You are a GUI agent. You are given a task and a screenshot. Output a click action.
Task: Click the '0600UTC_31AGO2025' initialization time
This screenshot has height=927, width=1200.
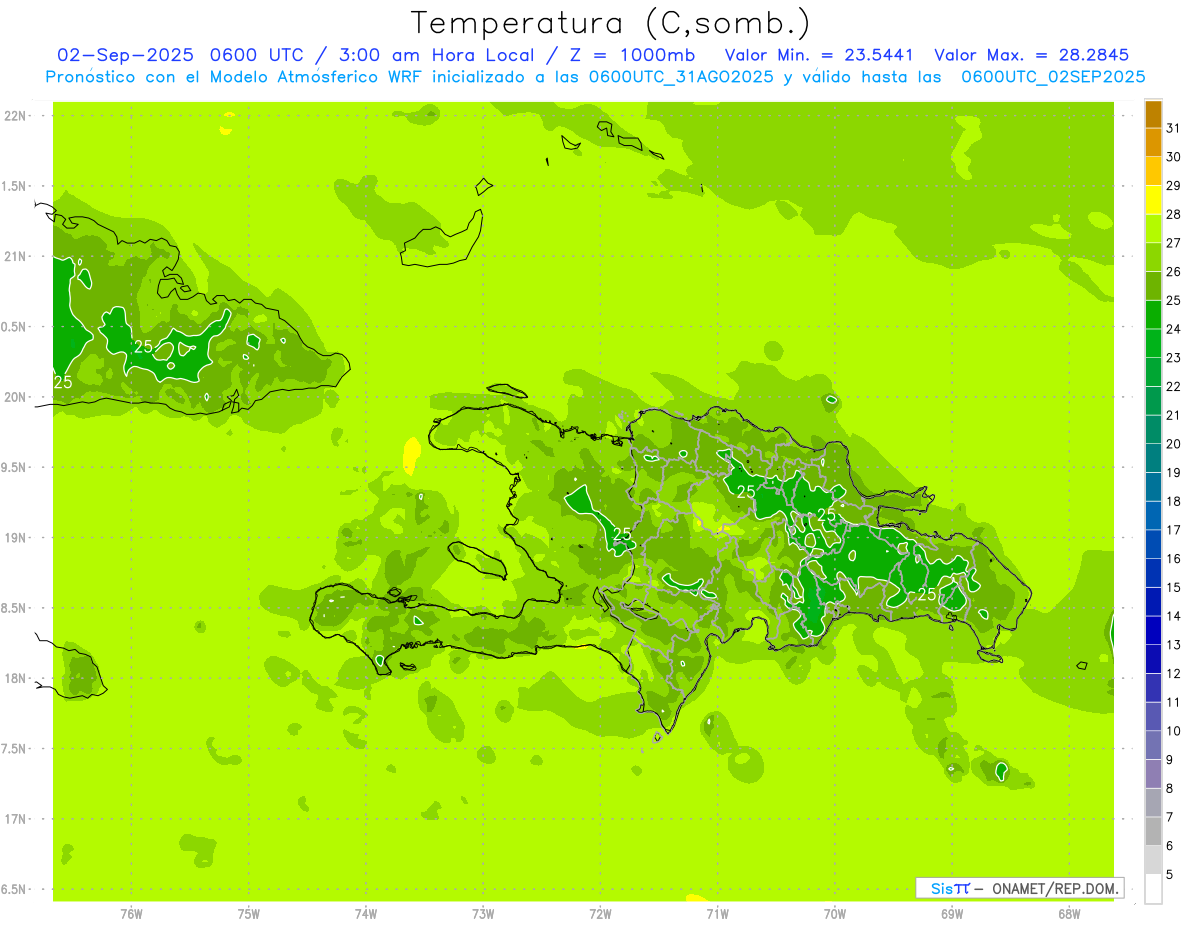pos(681,77)
